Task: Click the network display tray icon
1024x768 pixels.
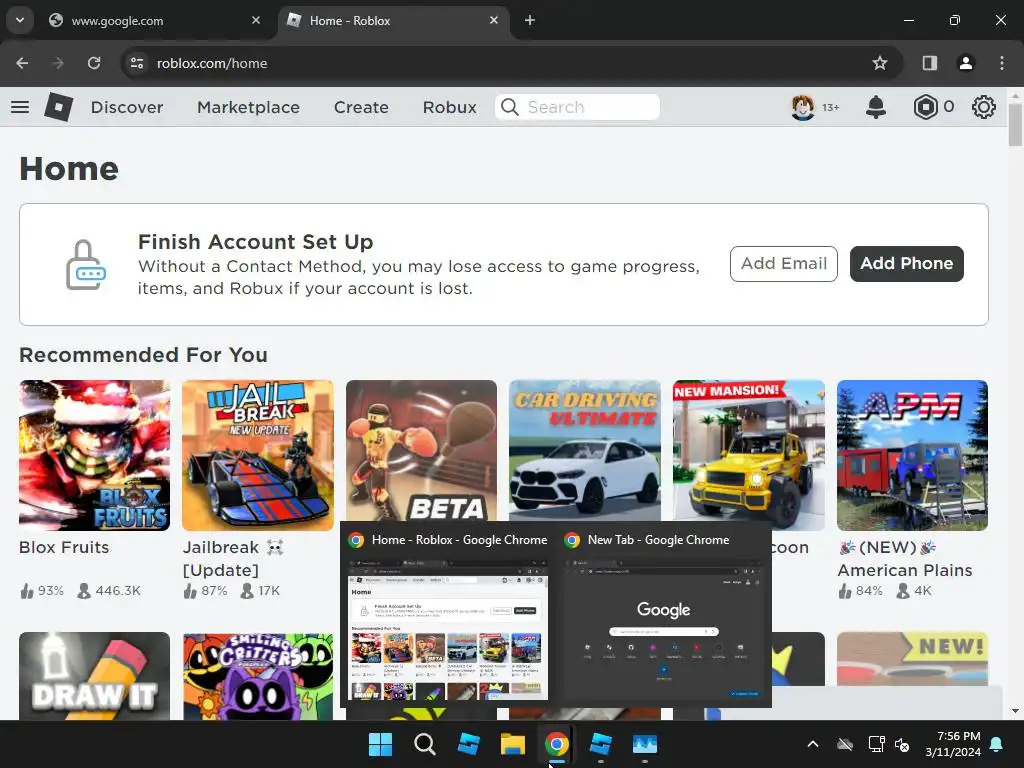Action: (876, 744)
